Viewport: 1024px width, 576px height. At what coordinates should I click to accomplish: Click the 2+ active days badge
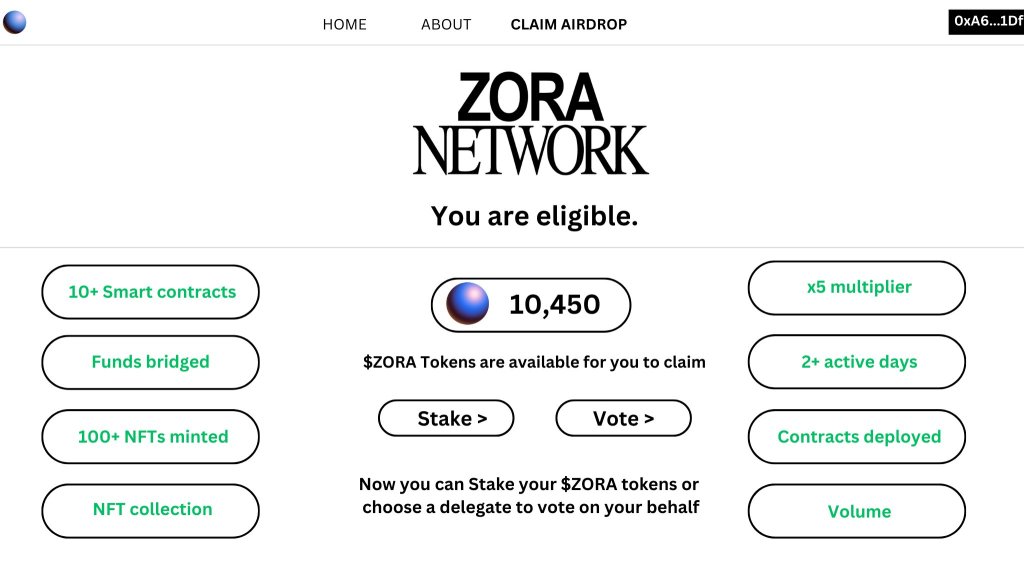click(x=856, y=362)
